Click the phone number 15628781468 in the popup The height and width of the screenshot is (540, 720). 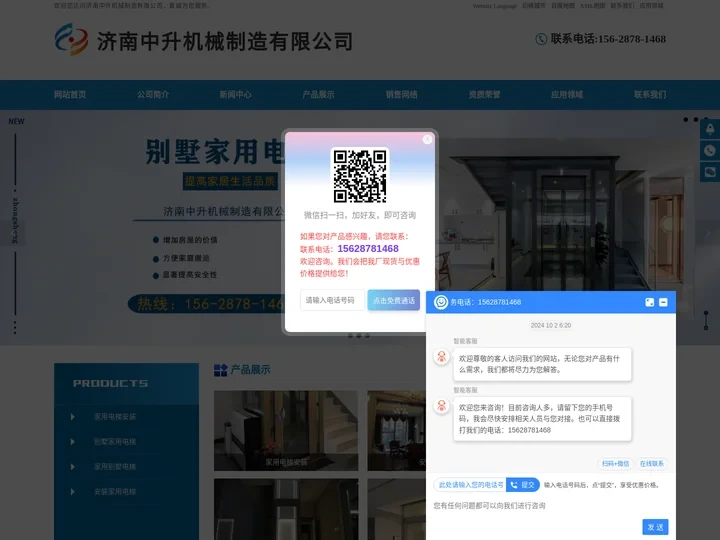[368, 248]
